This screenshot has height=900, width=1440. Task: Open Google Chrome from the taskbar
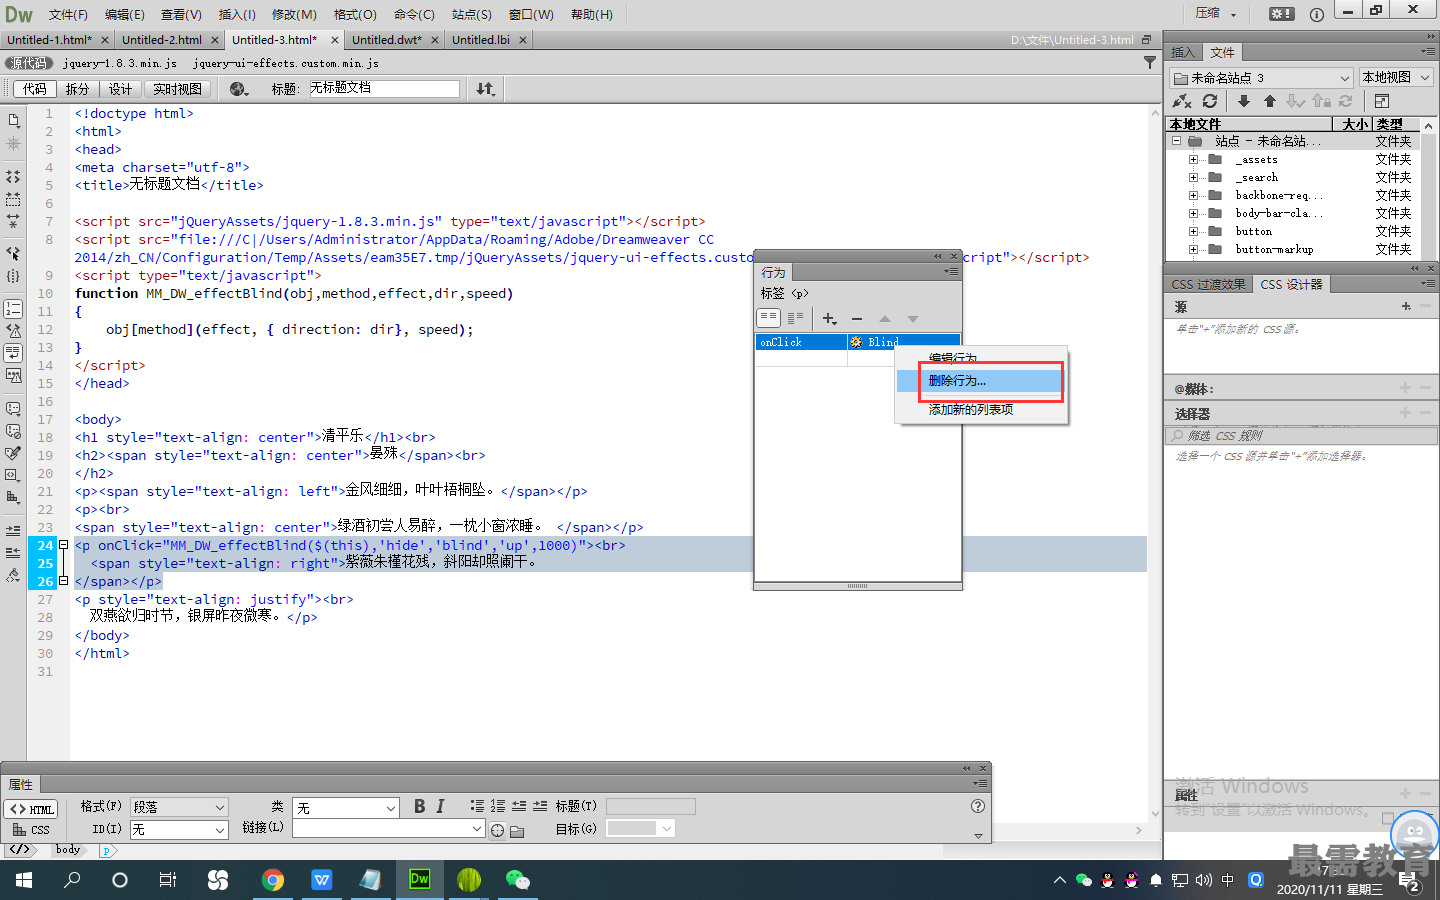coord(272,880)
